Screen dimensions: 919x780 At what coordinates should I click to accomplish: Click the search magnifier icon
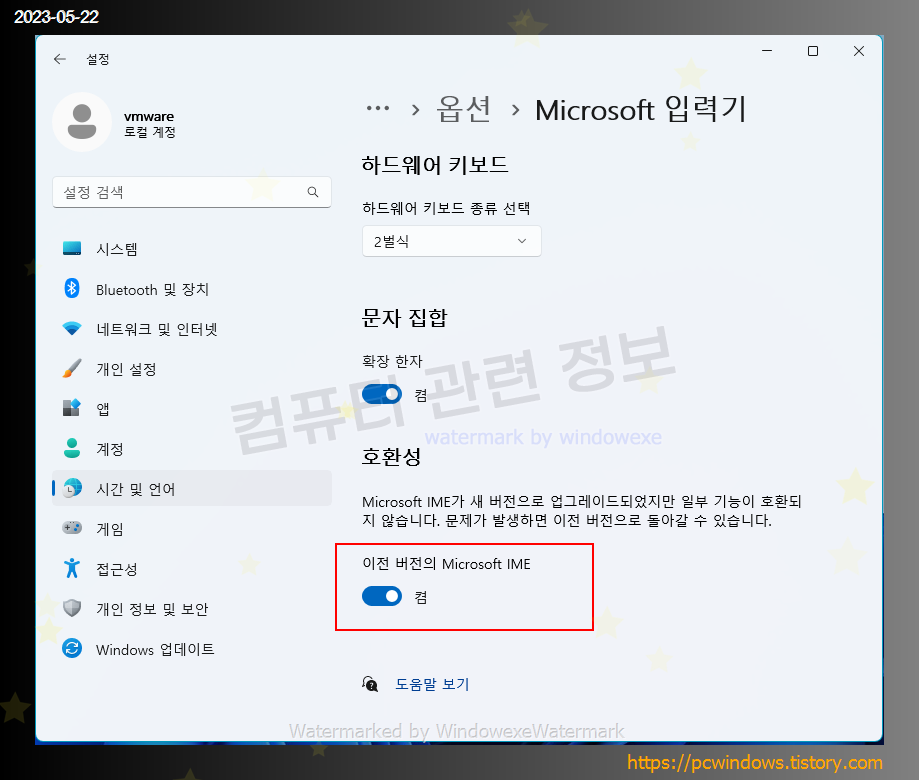(313, 192)
